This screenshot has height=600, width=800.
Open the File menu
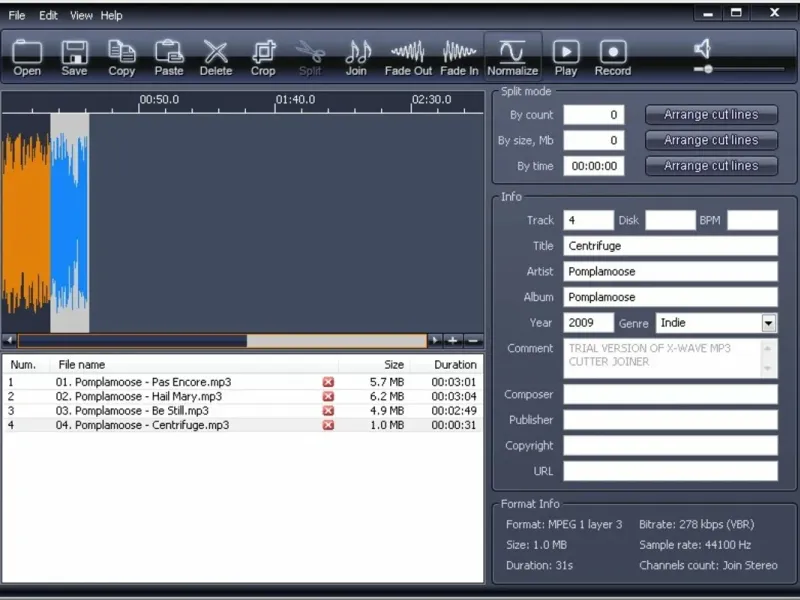pos(17,15)
